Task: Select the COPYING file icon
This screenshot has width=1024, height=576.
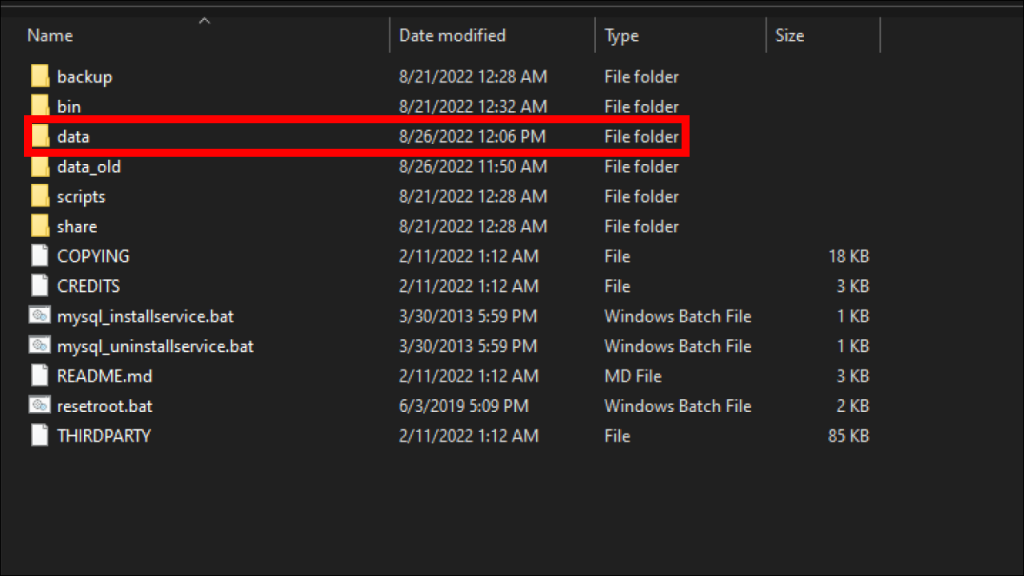Action: coord(40,255)
